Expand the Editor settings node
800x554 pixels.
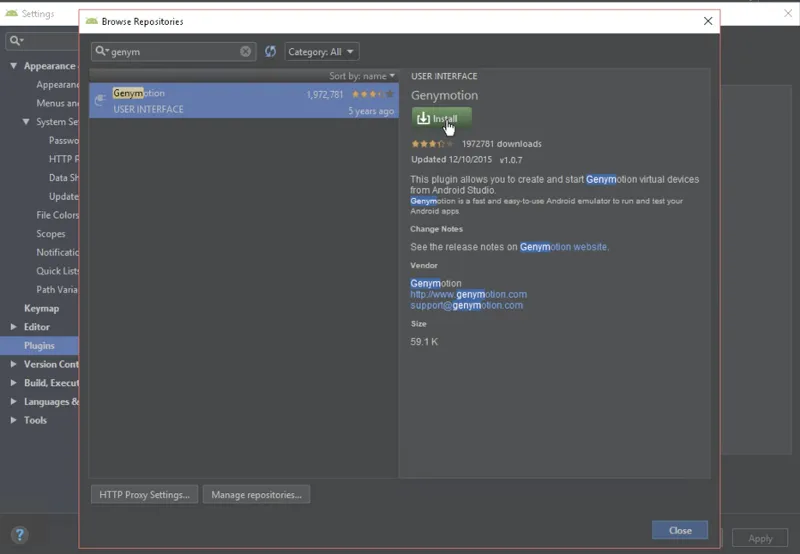click(14, 326)
